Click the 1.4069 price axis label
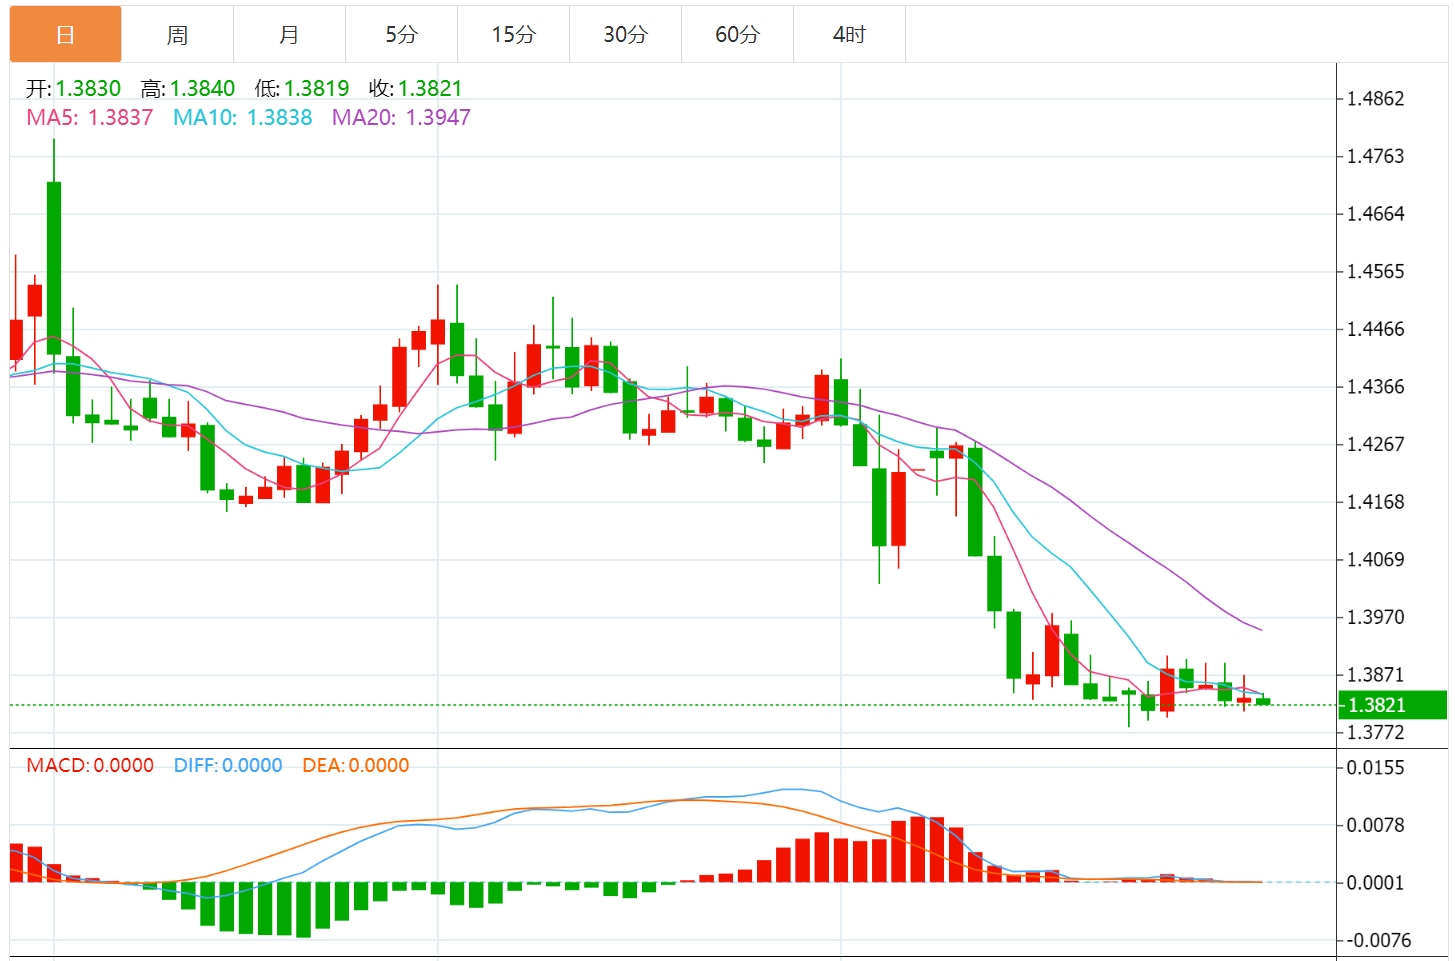This screenshot has height=961, width=1455. pyautogui.click(x=1376, y=559)
